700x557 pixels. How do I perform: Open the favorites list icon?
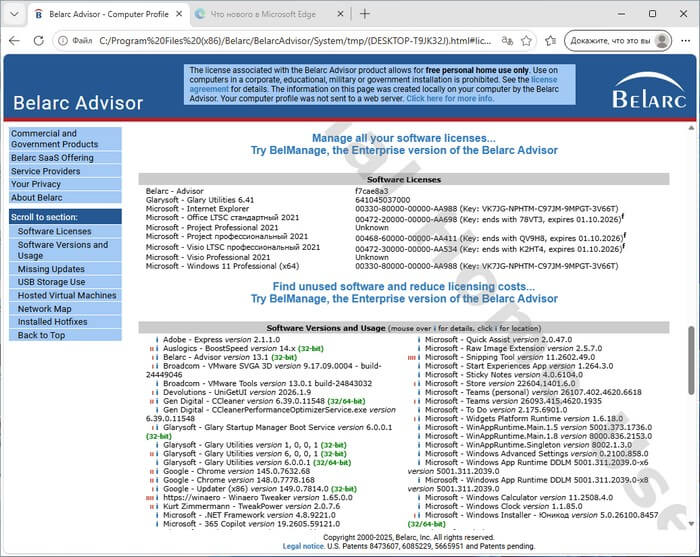coord(550,41)
